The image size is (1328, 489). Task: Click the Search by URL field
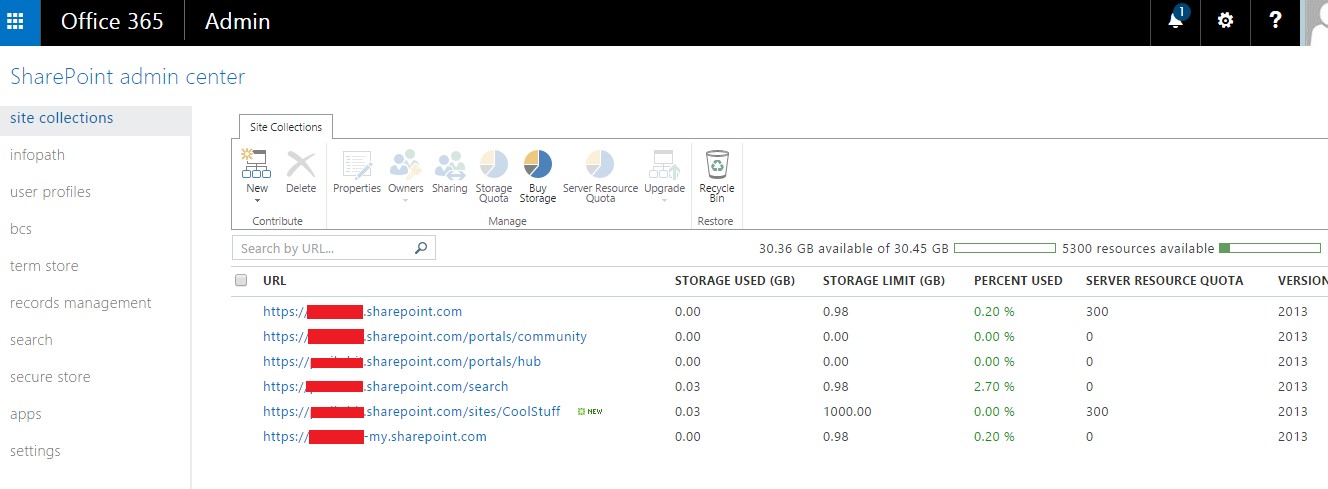(x=323, y=248)
